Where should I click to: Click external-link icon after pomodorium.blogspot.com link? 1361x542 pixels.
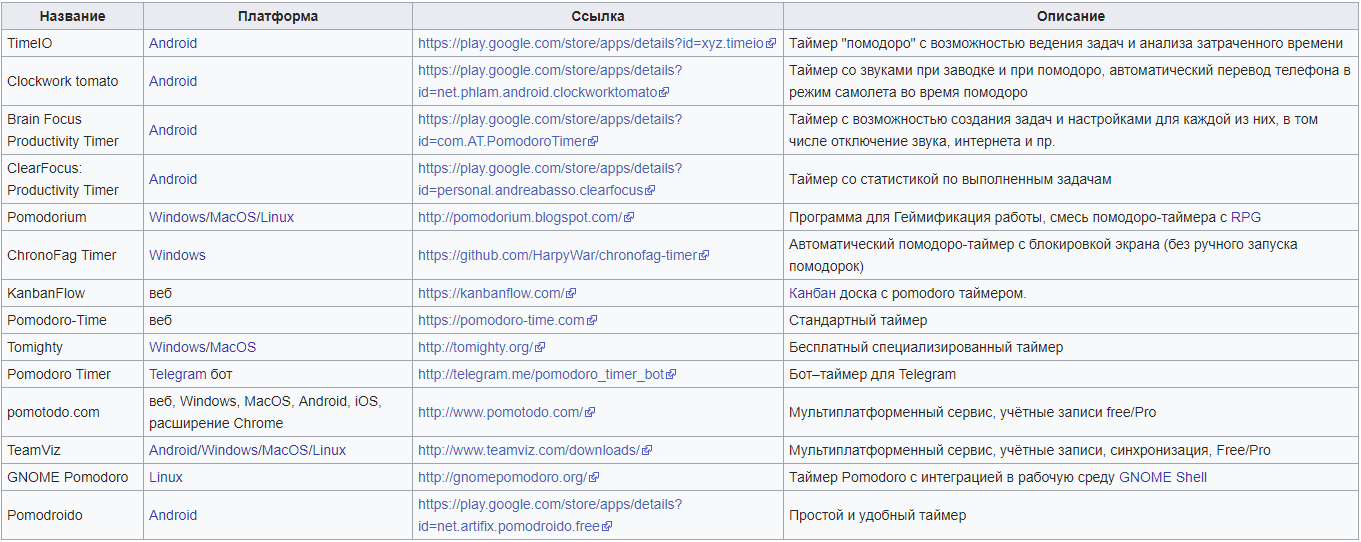click(x=629, y=218)
